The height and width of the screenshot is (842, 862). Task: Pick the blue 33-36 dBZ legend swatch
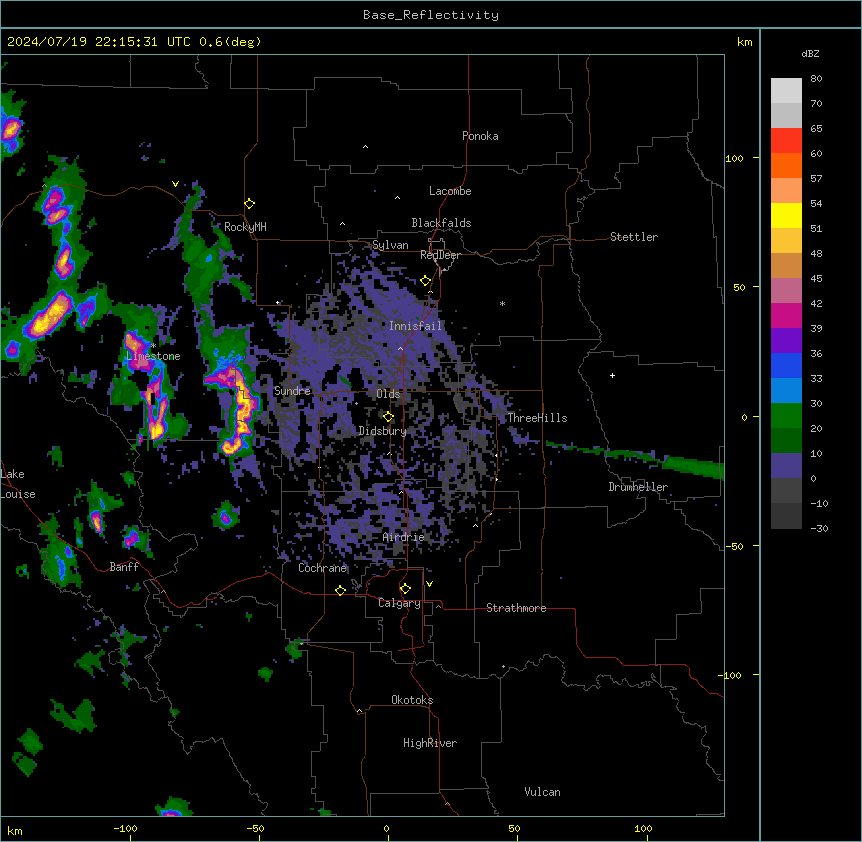pyautogui.click(x=786, y=365)
